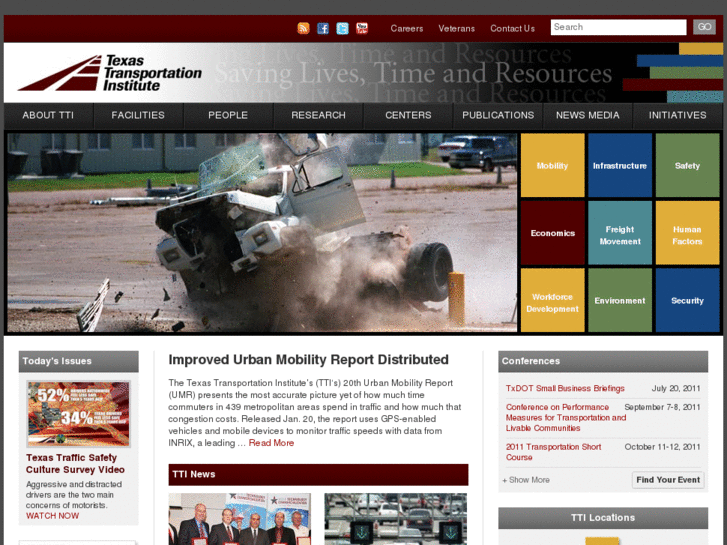
Task: Open the Contact Us link
Action: pyautogui.click(x=512, y=28)
